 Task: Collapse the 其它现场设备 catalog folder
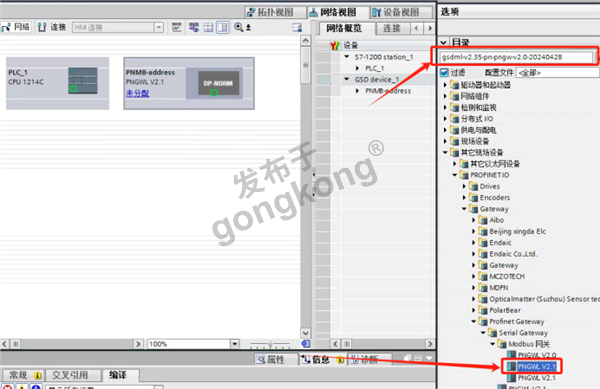[x=445, y=152]
